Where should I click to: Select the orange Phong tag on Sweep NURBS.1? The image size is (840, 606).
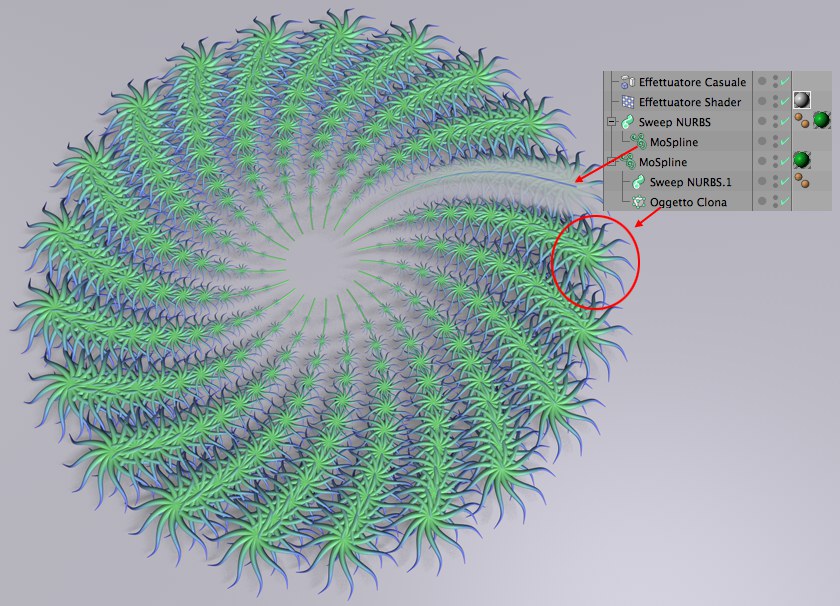tap(801, 181)
